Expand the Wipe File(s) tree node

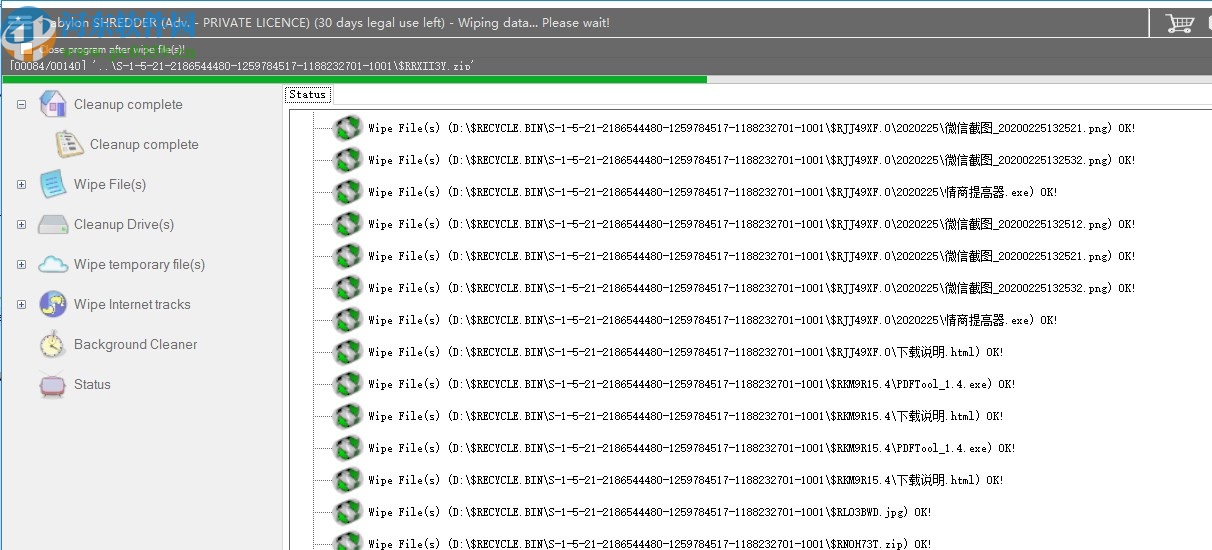22,184
